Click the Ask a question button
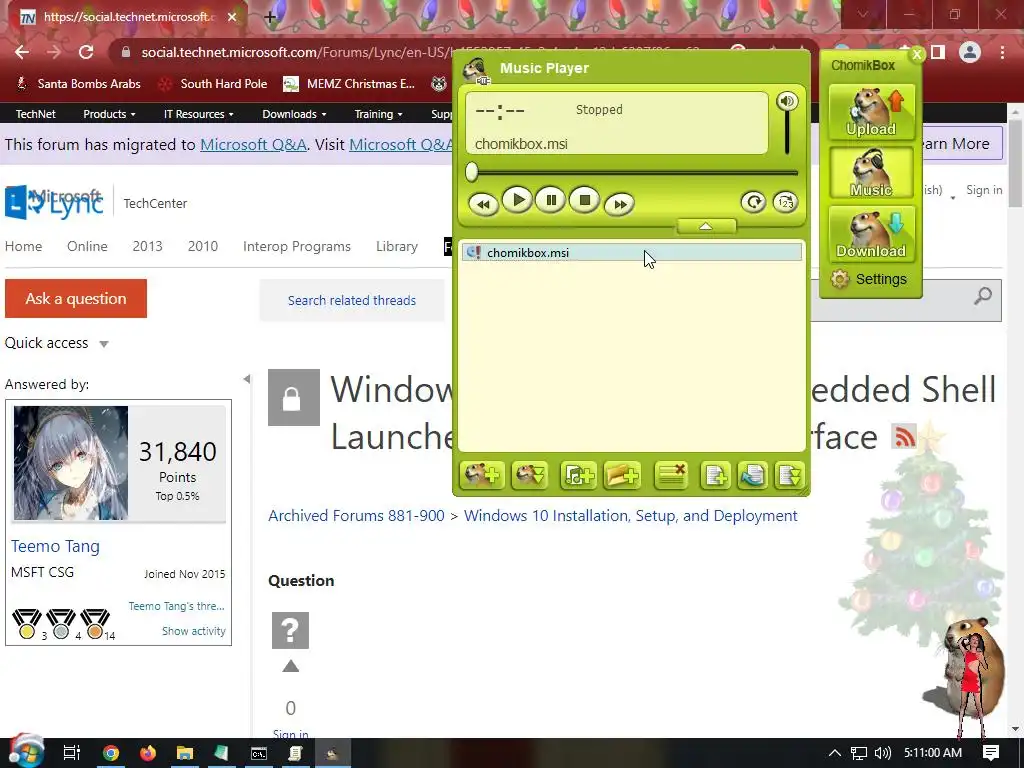This screenshot has height=768, width=1024. (76, 298)
